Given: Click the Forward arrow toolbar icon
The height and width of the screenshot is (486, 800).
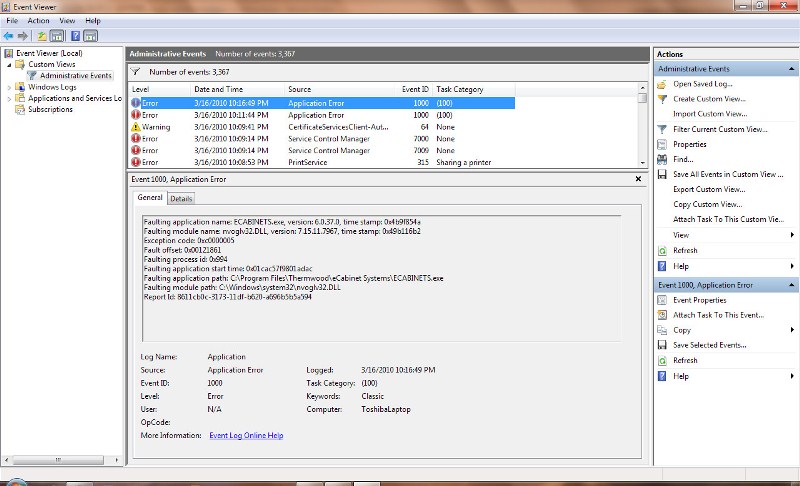Looking at the screenshot, I should pos(22,36).
